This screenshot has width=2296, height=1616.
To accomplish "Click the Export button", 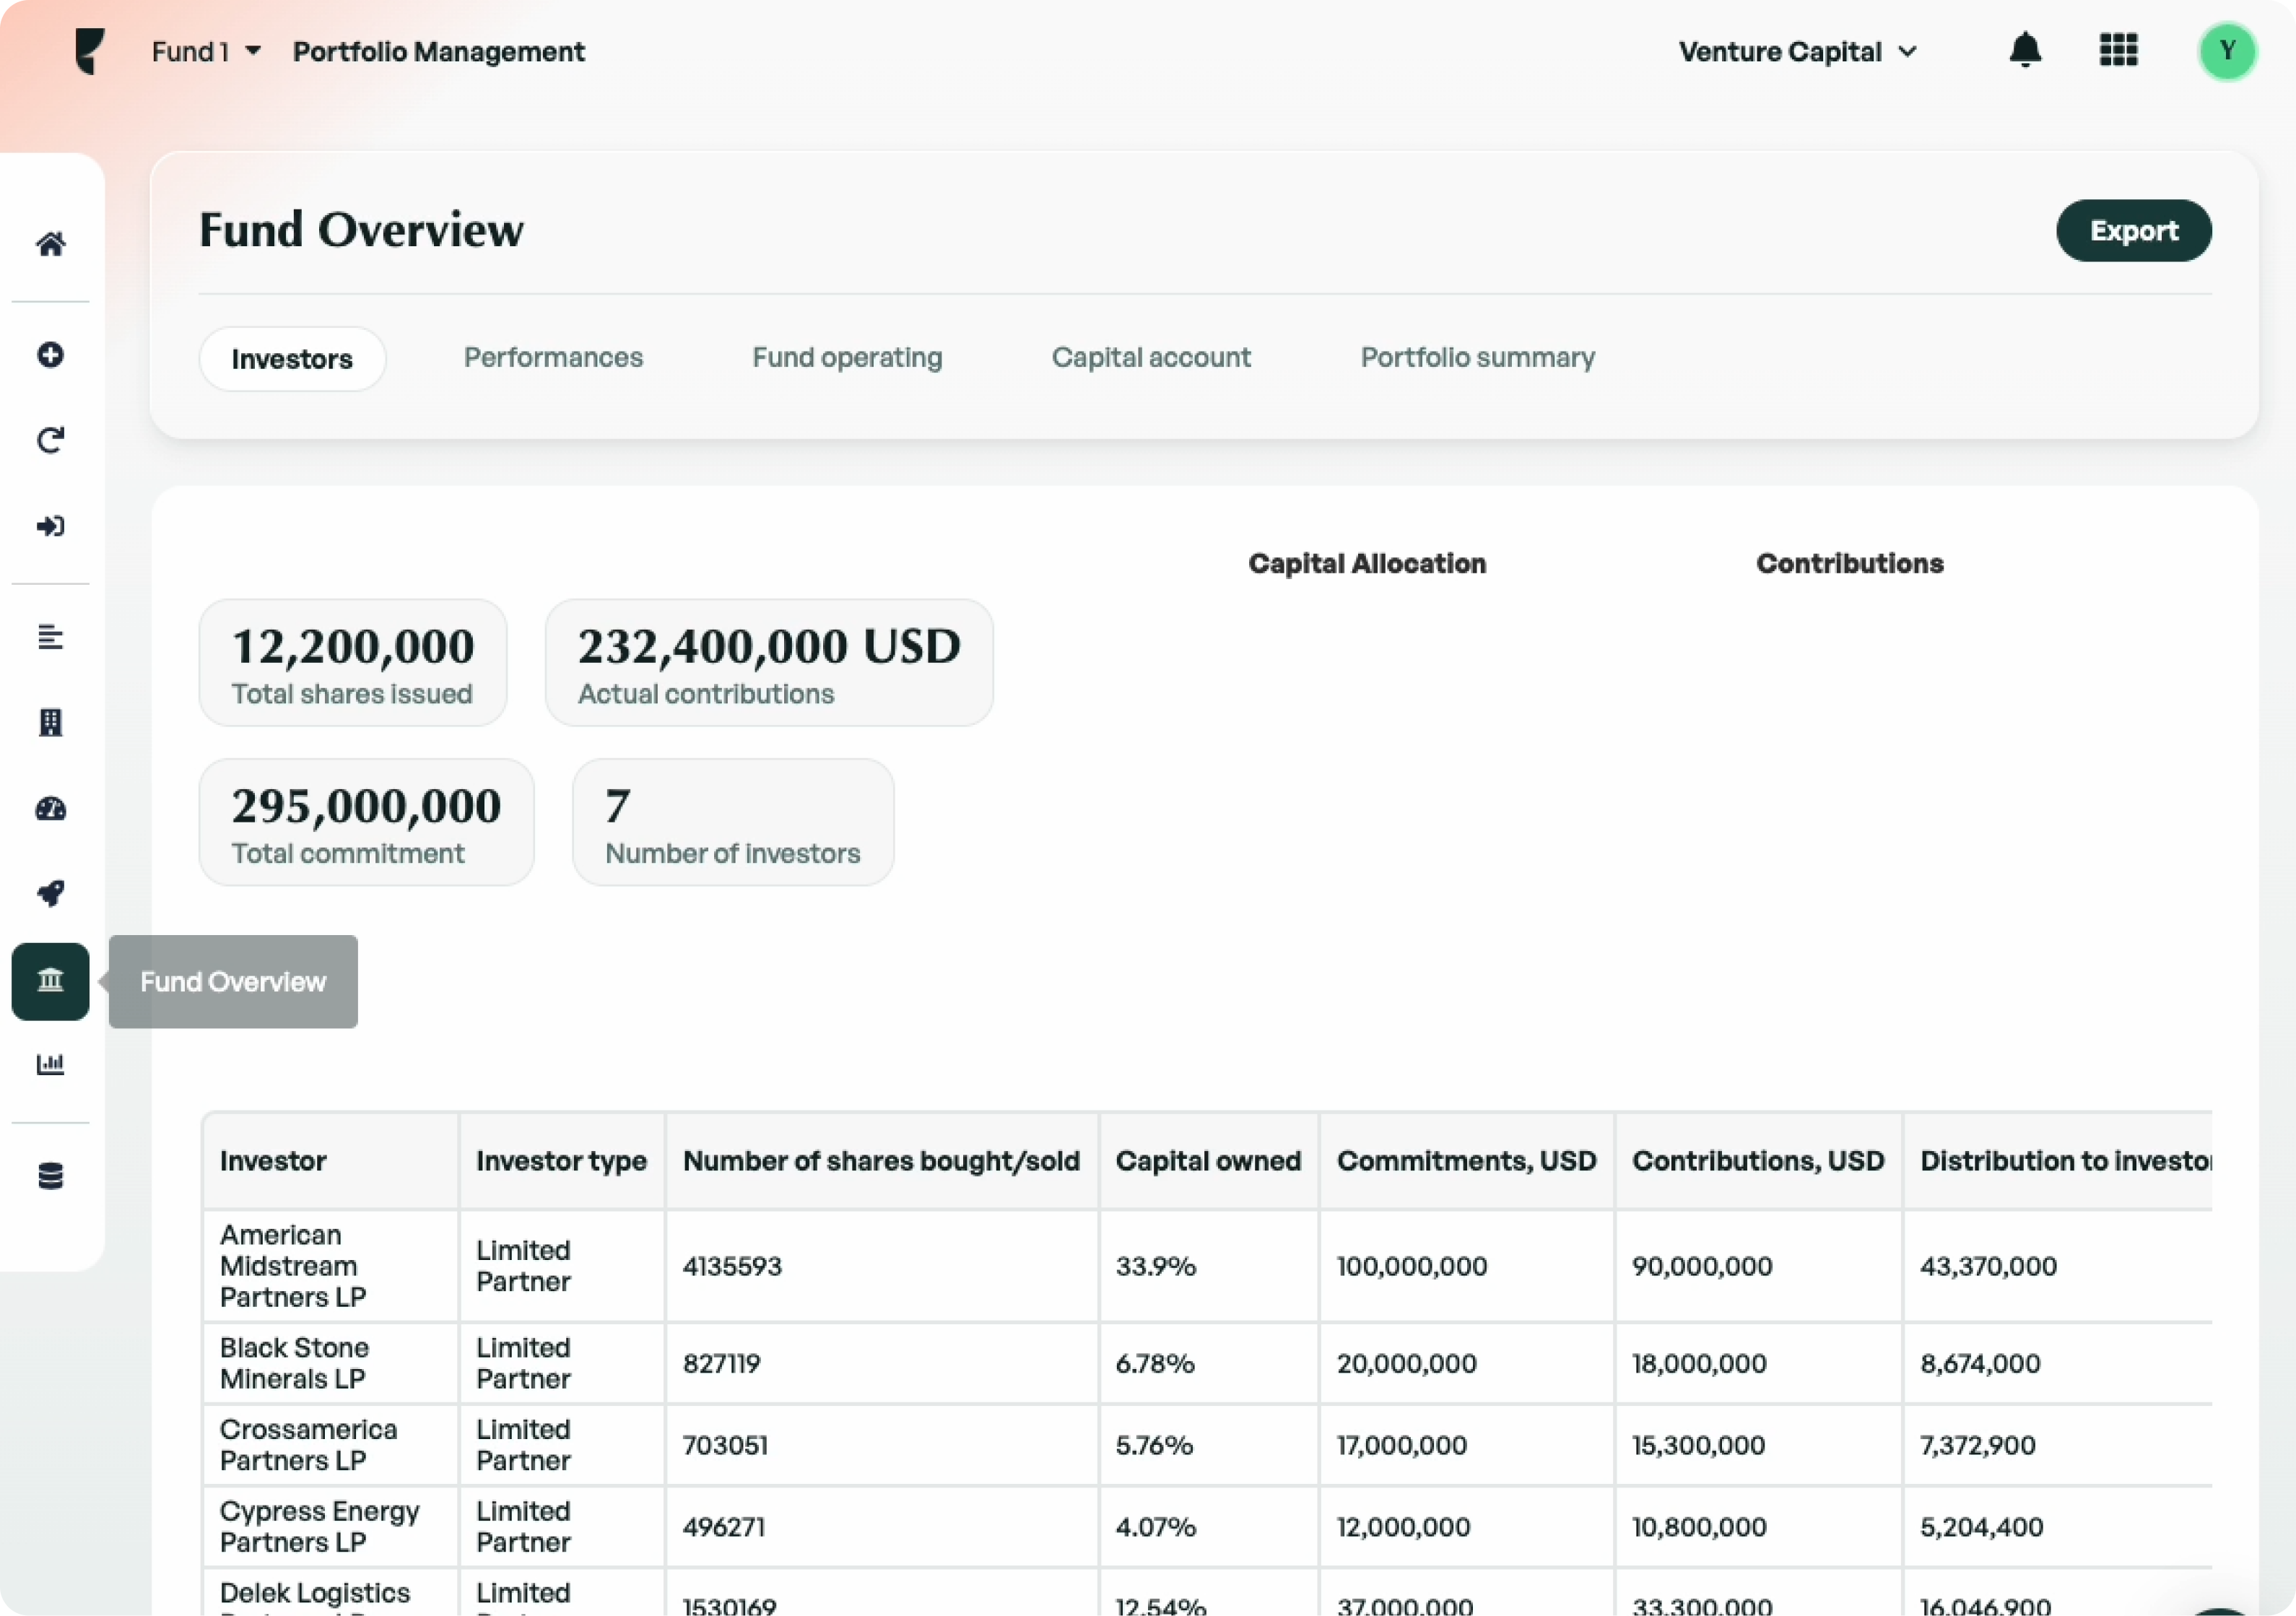I will pos(2133,231).
